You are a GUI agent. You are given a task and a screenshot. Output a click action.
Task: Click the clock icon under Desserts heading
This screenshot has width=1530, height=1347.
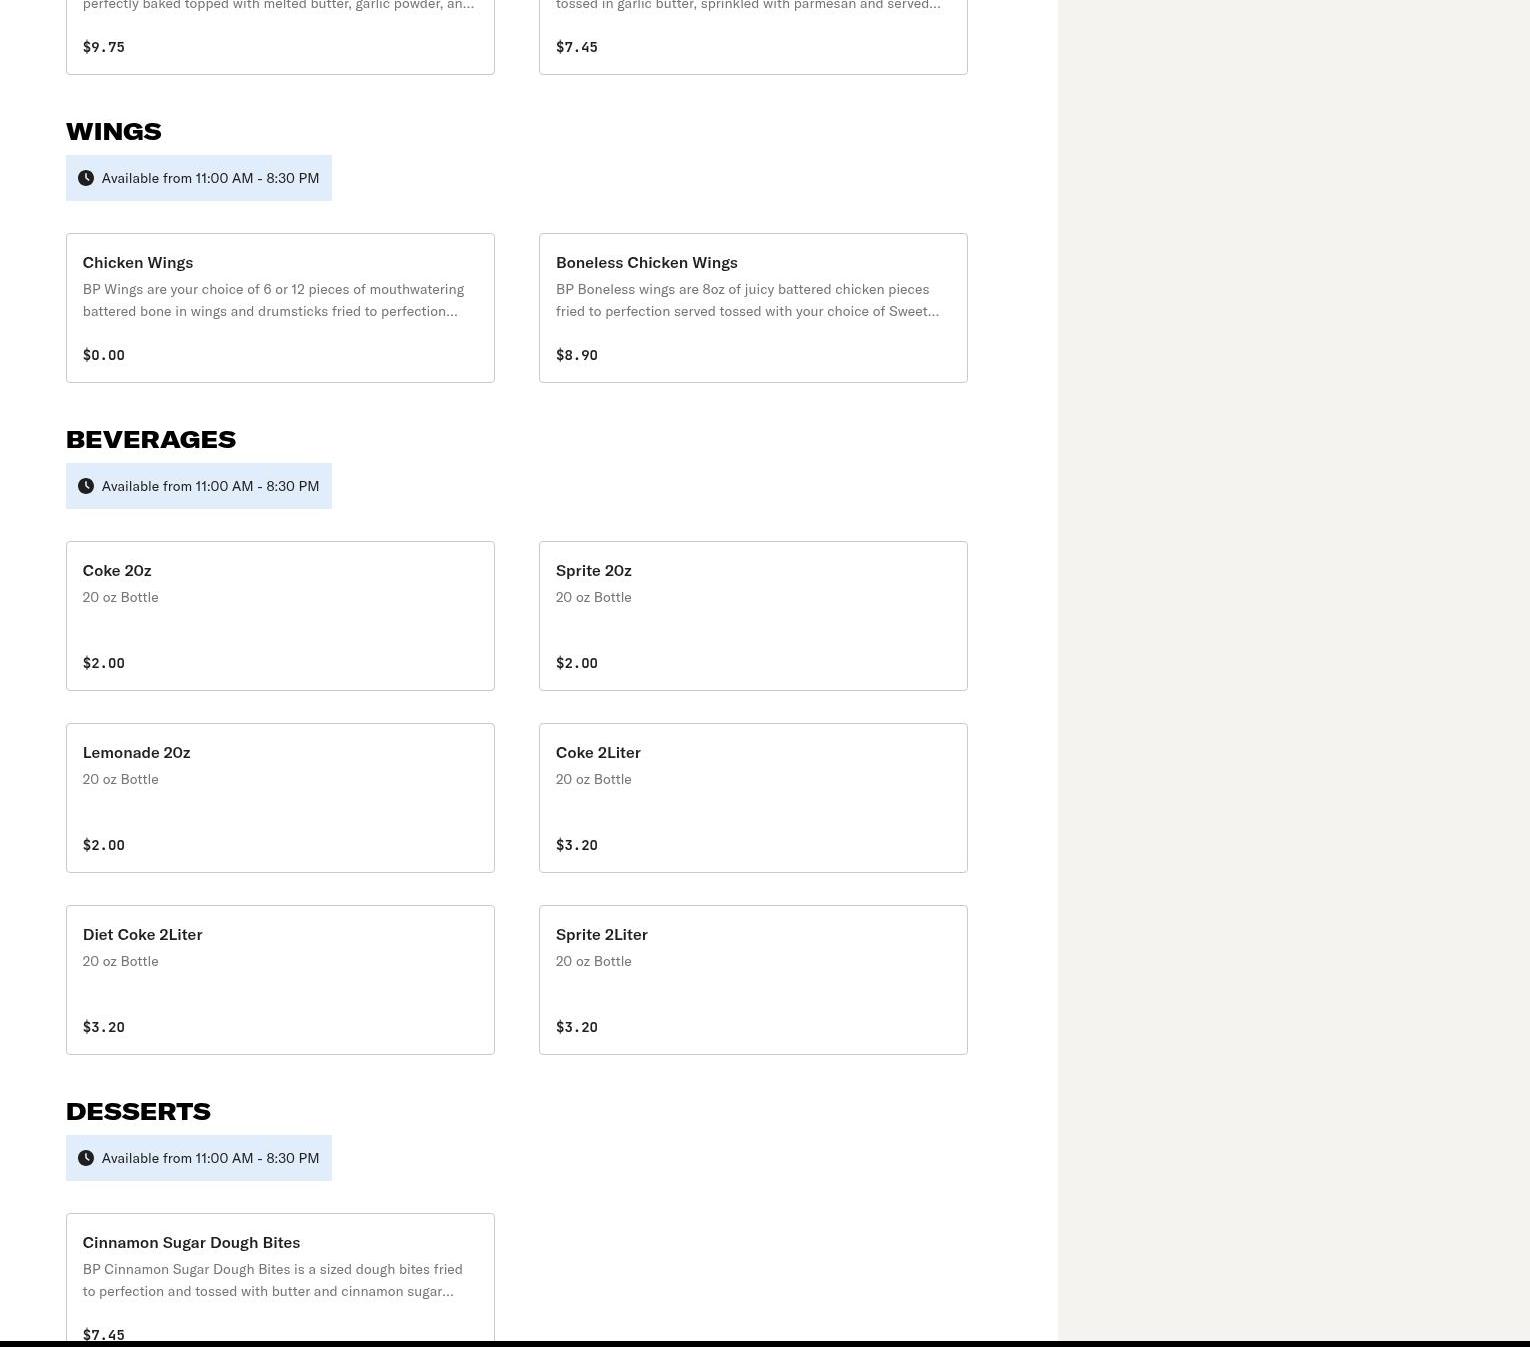(x=86, y=1158)
